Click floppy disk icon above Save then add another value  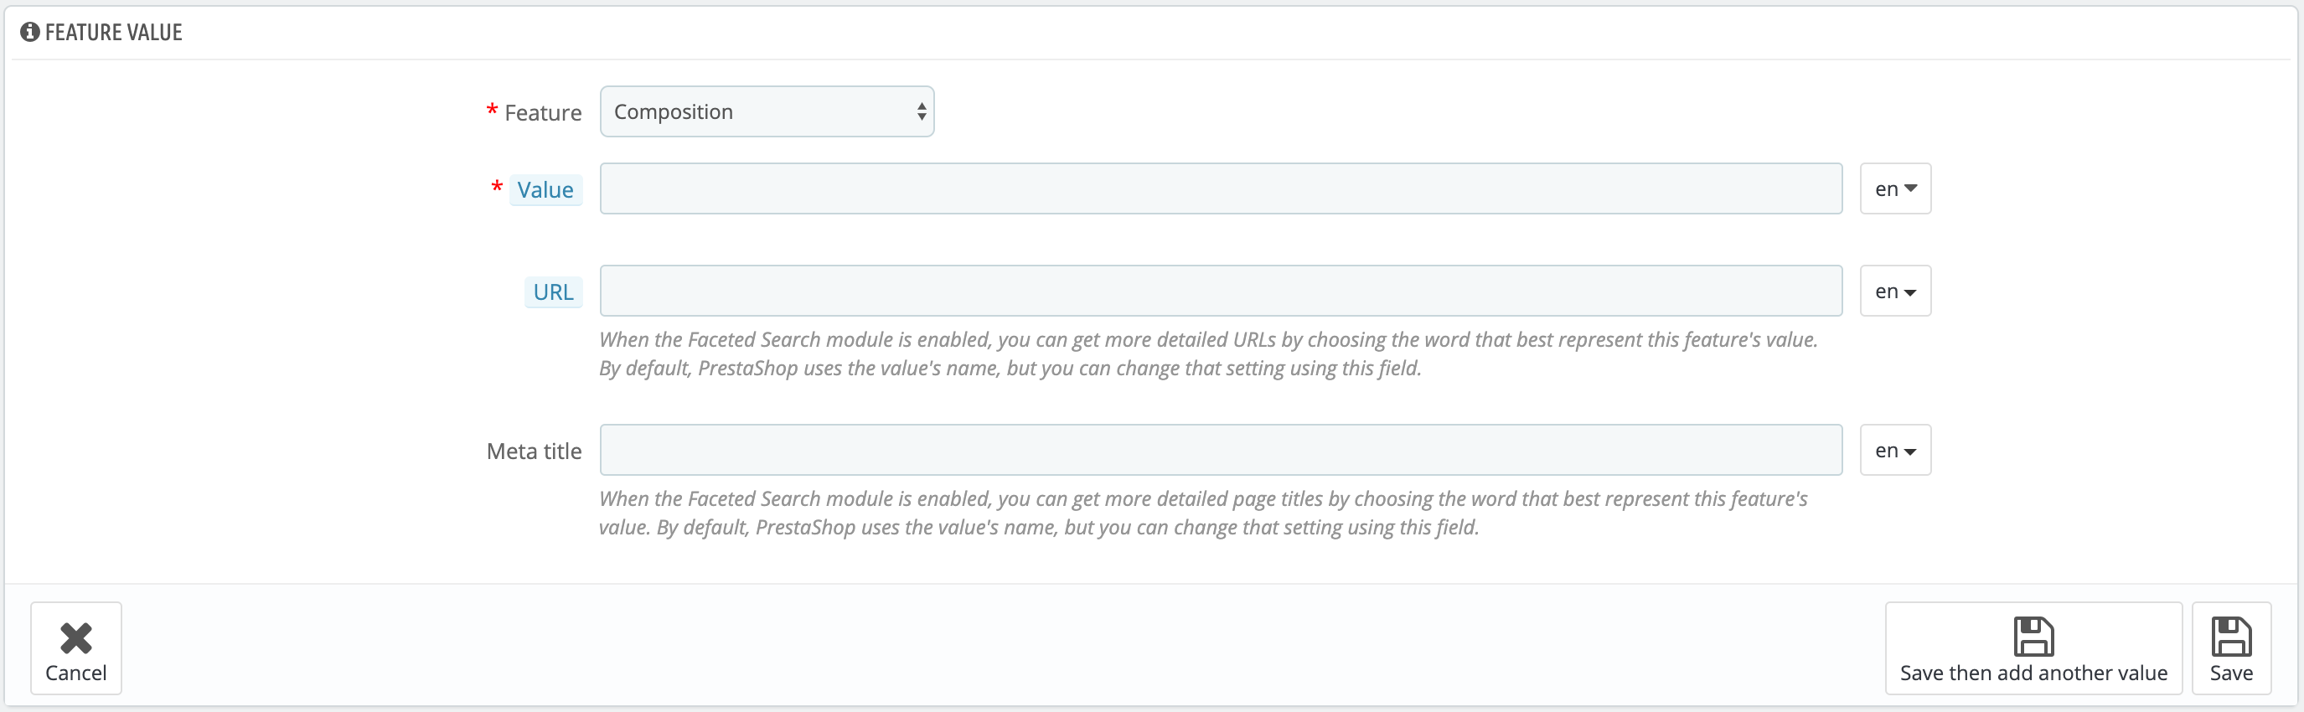2033,636
